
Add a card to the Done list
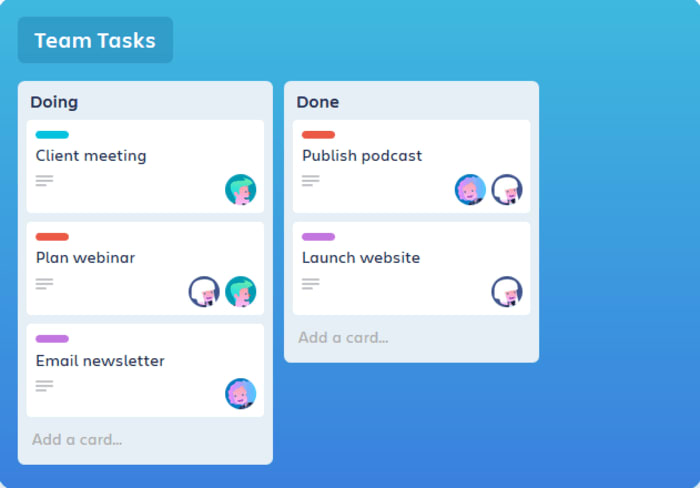tap(343, 338)
